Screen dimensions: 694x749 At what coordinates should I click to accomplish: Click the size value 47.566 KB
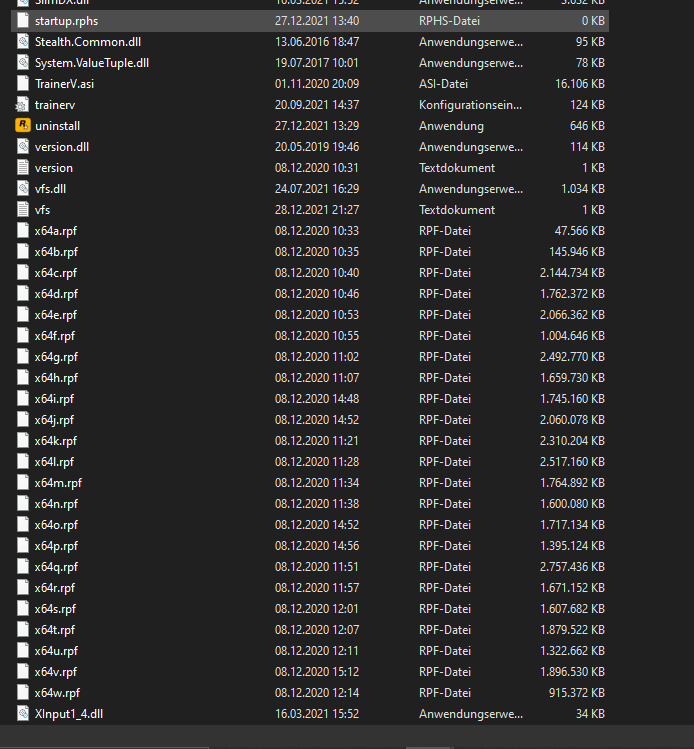579,231
